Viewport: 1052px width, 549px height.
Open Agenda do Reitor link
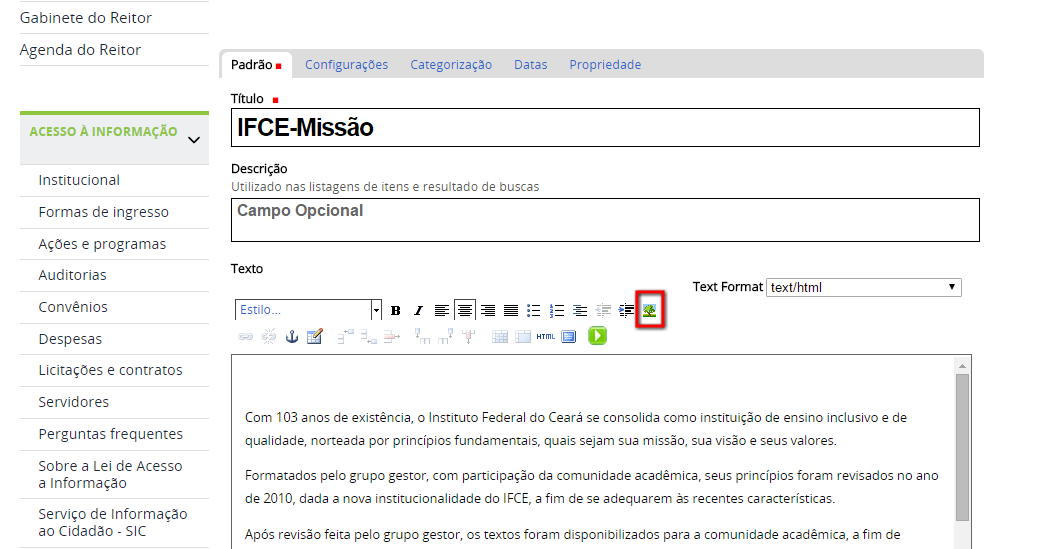point(81,50)
